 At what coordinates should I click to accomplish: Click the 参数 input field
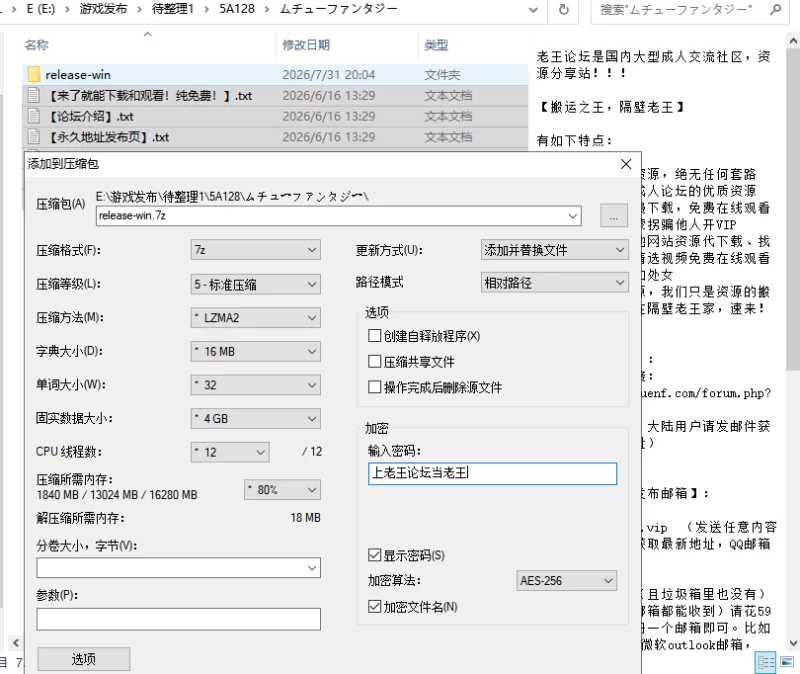[x=179, y=619]
